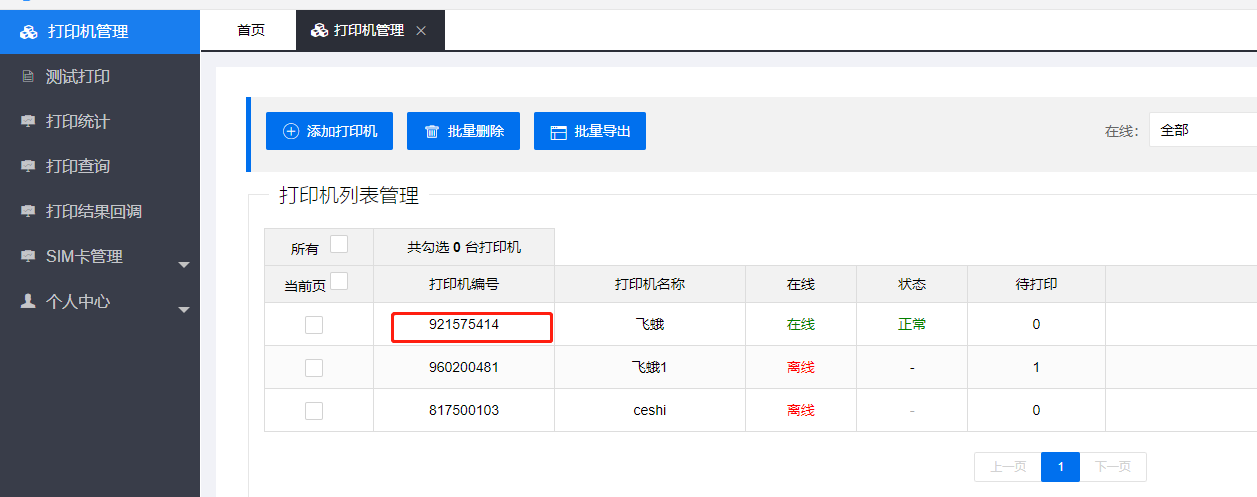Click the 打印机编号 column header

pyautogui.click(x=464, y=284)
